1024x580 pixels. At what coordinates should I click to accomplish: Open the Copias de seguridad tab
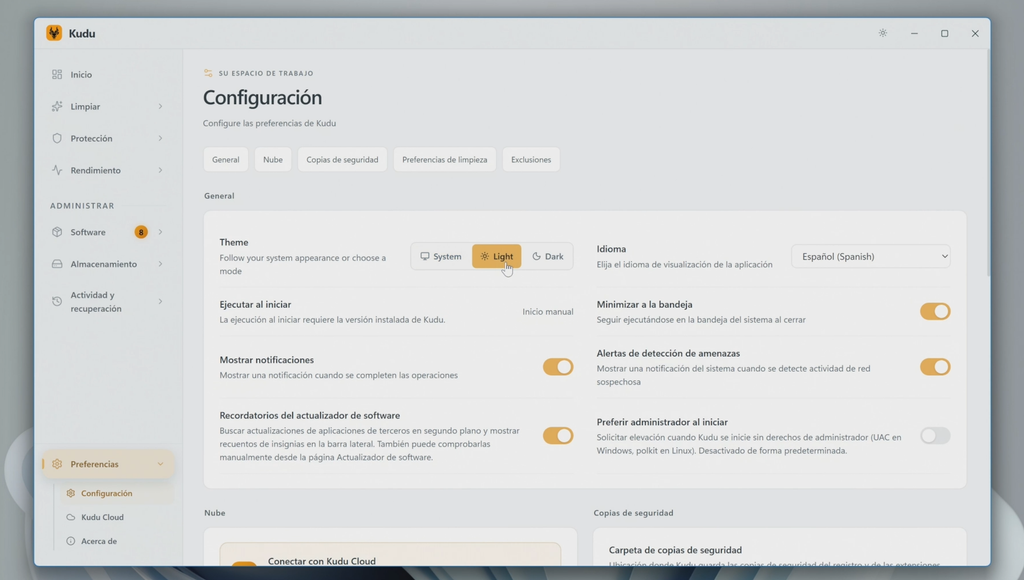point(342,159)
